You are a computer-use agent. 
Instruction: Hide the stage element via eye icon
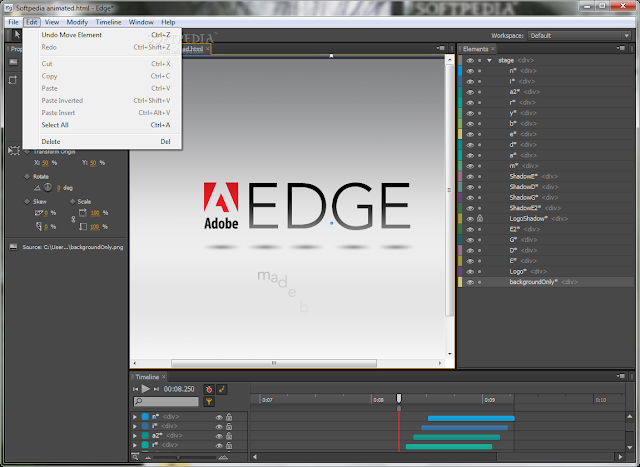(x=470, y=60)
